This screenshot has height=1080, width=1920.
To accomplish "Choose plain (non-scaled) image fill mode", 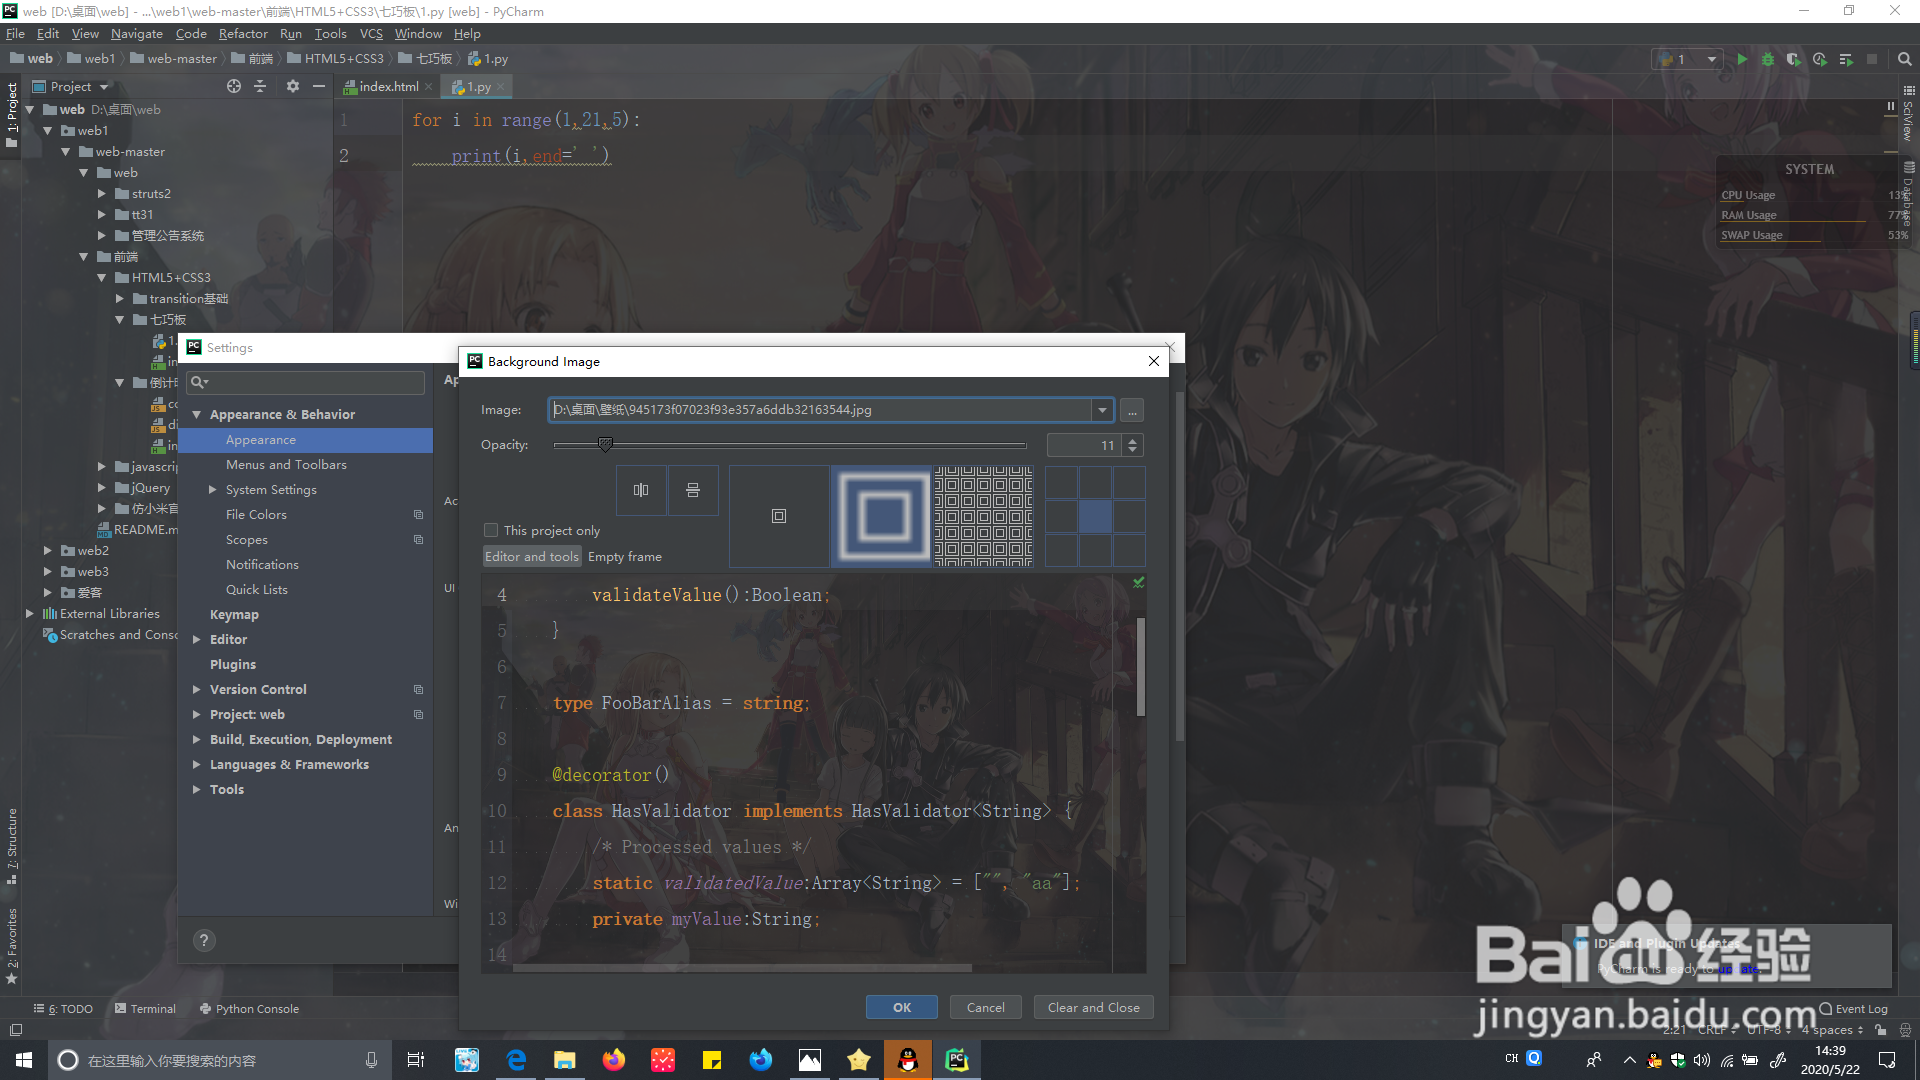I will pyautogui.click(x=779, y=516).
